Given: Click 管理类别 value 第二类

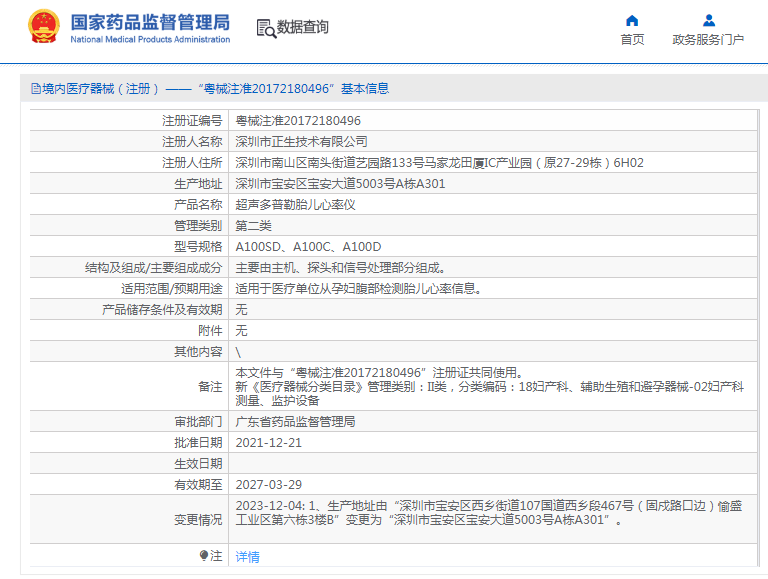Looking at the screenshot, I should (254, 226).
